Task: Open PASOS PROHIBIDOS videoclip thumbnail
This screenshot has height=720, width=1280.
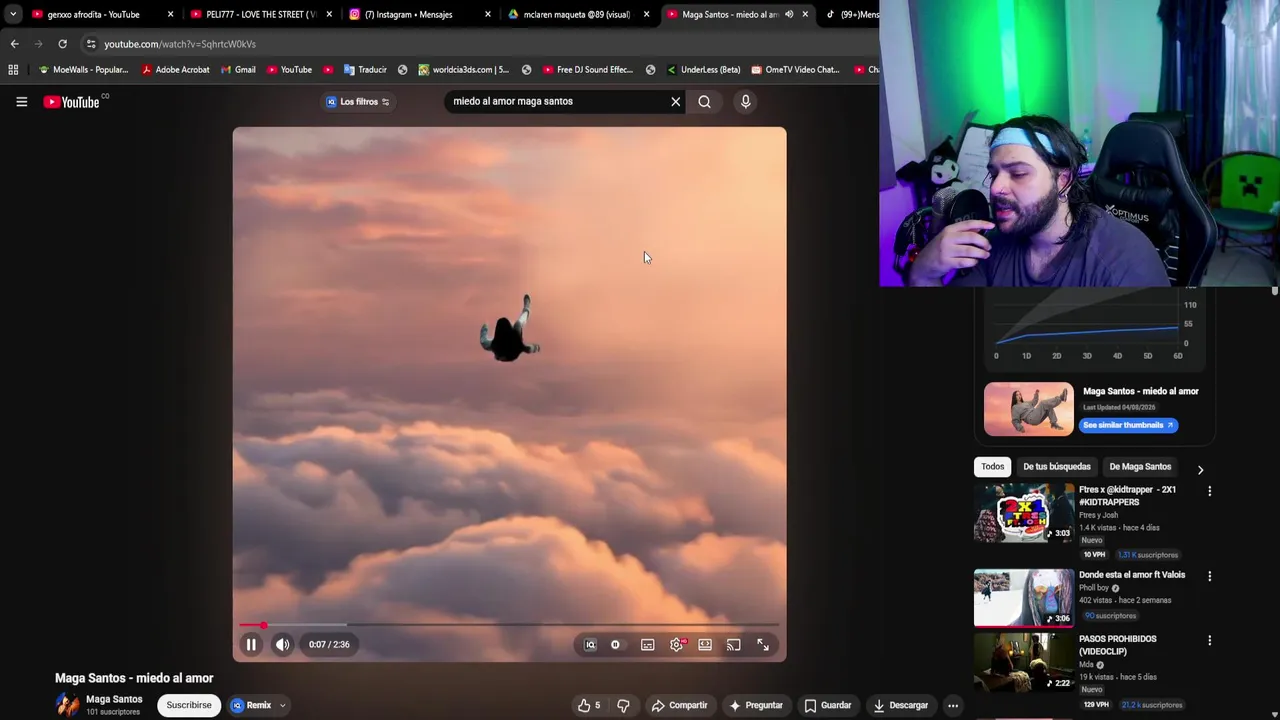Action: (x=1023, y=662)
